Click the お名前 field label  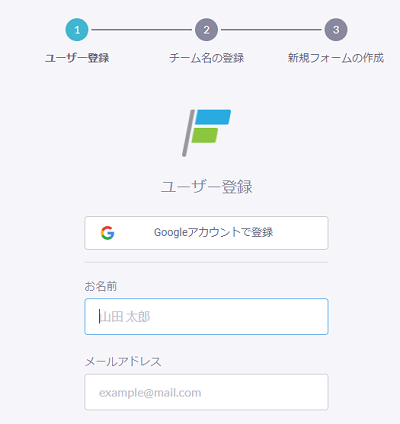pyautogui.click(x=101, y=286)
